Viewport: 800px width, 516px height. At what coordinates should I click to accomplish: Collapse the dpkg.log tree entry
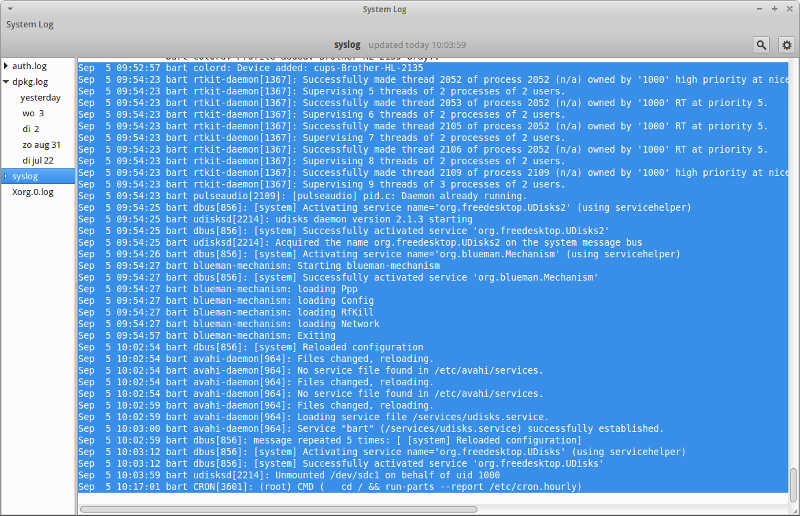6,82
